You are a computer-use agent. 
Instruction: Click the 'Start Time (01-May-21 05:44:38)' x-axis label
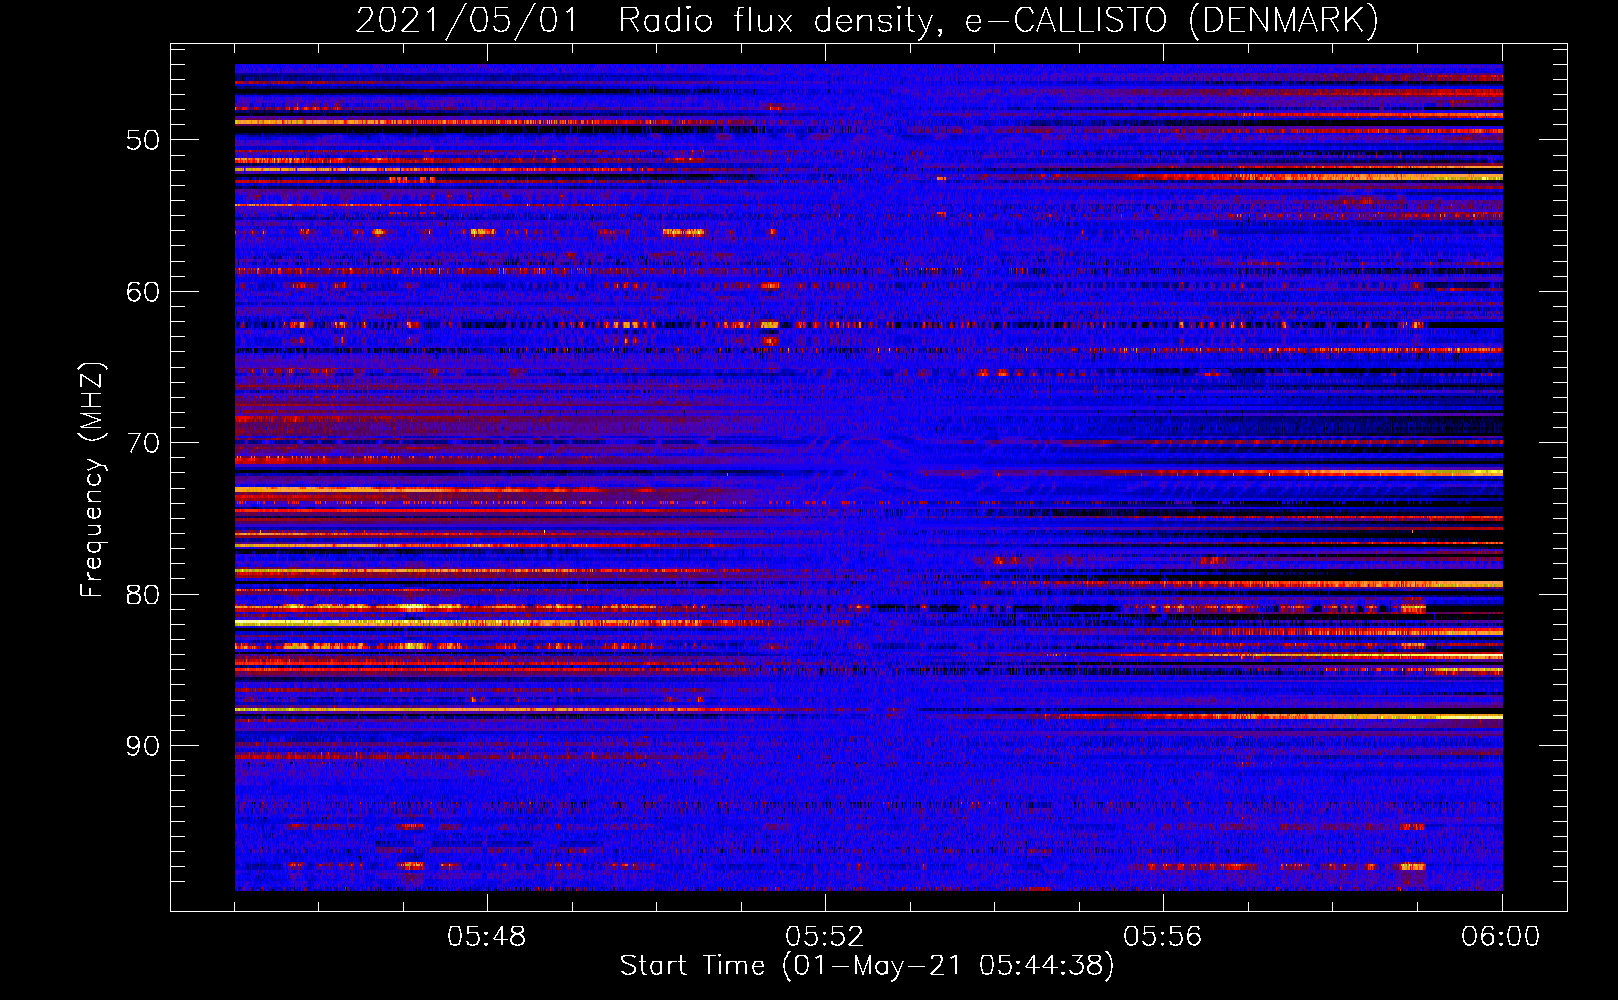tap(866, 966)
